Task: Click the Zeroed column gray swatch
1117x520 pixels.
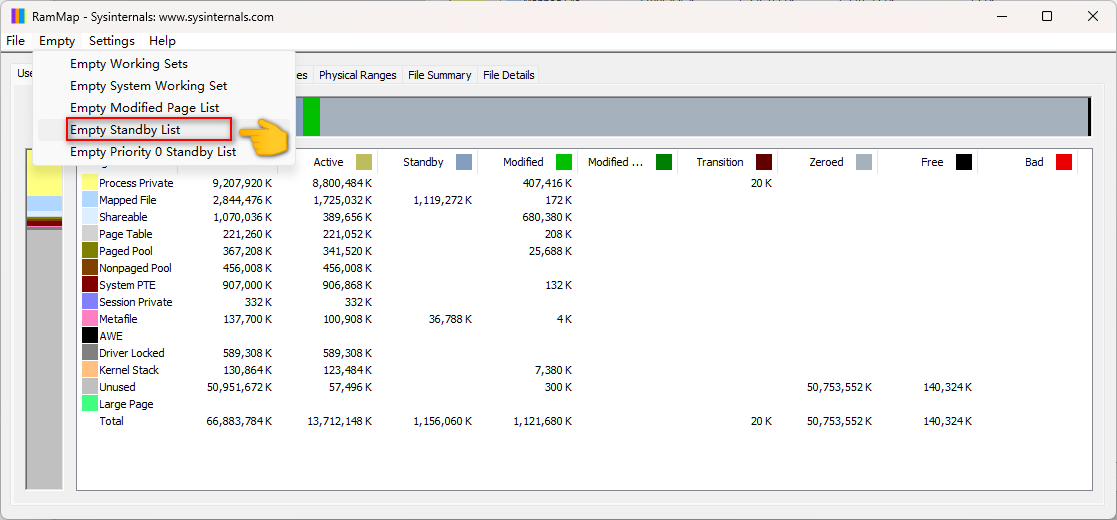Action: [863, 162]
